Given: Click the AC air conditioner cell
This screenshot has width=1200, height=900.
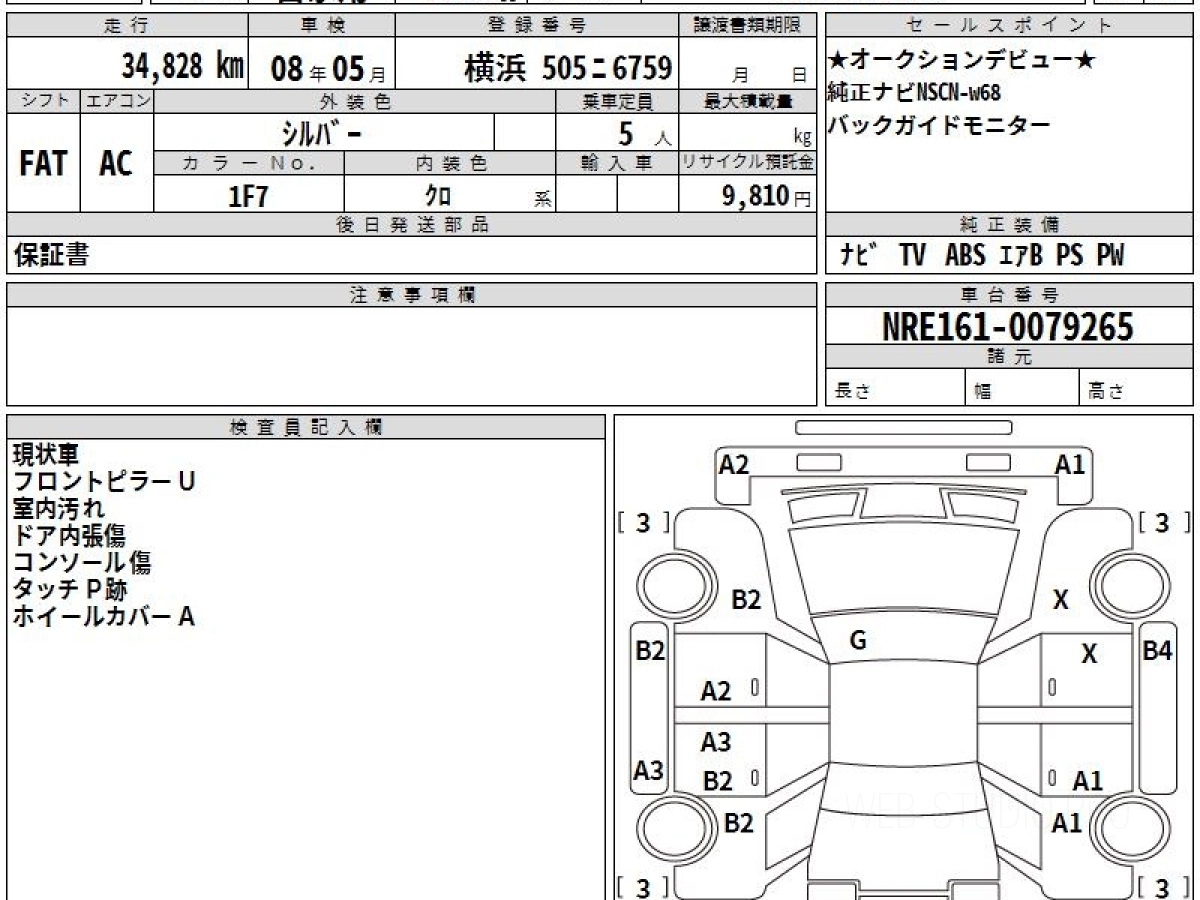Looking at the screenshot, I should pos(116,164).
